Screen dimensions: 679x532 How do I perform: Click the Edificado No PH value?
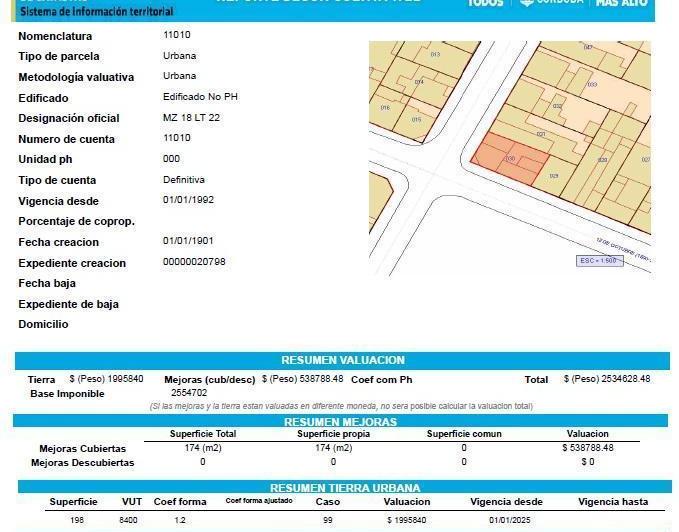tap(200, 97)
